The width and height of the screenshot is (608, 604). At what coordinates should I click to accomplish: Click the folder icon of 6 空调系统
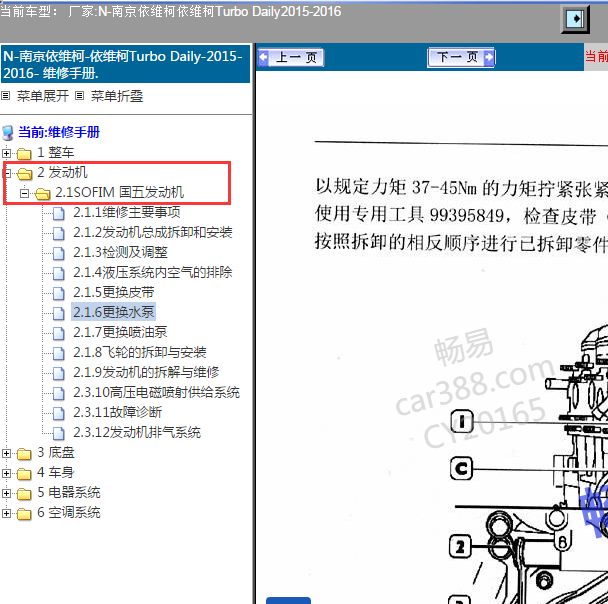point(24,514)
